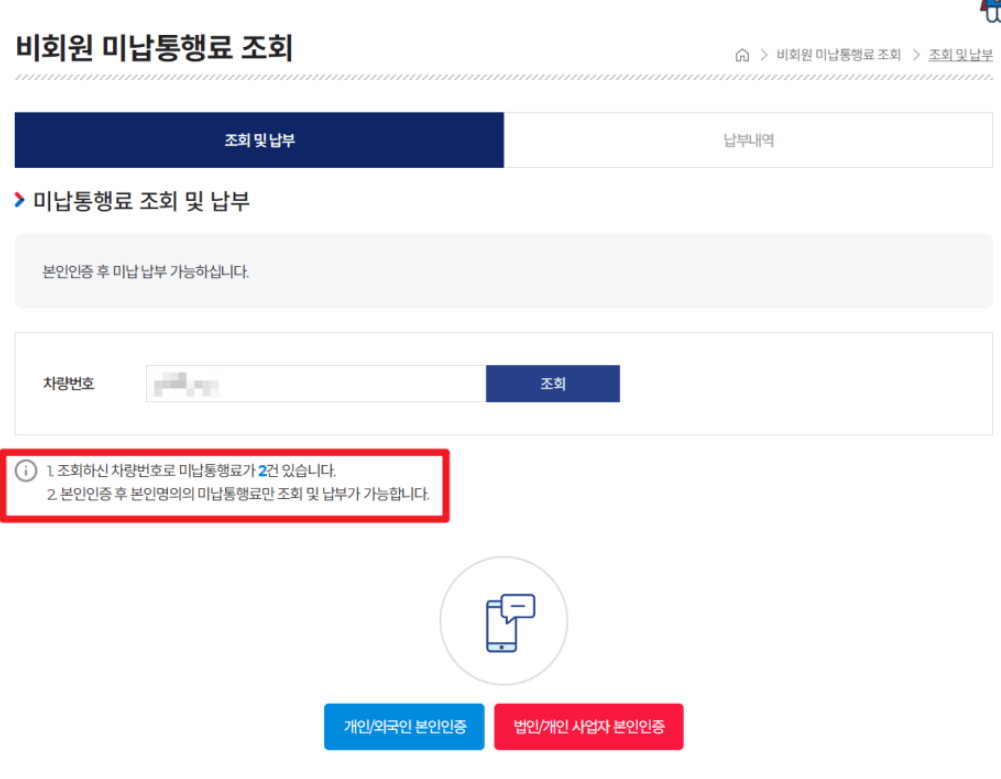This screenshot has height=779, width=1001.
Task: Click the red arrow marker before 미납통행료 조회 및 납부
Action: point(20,201)
